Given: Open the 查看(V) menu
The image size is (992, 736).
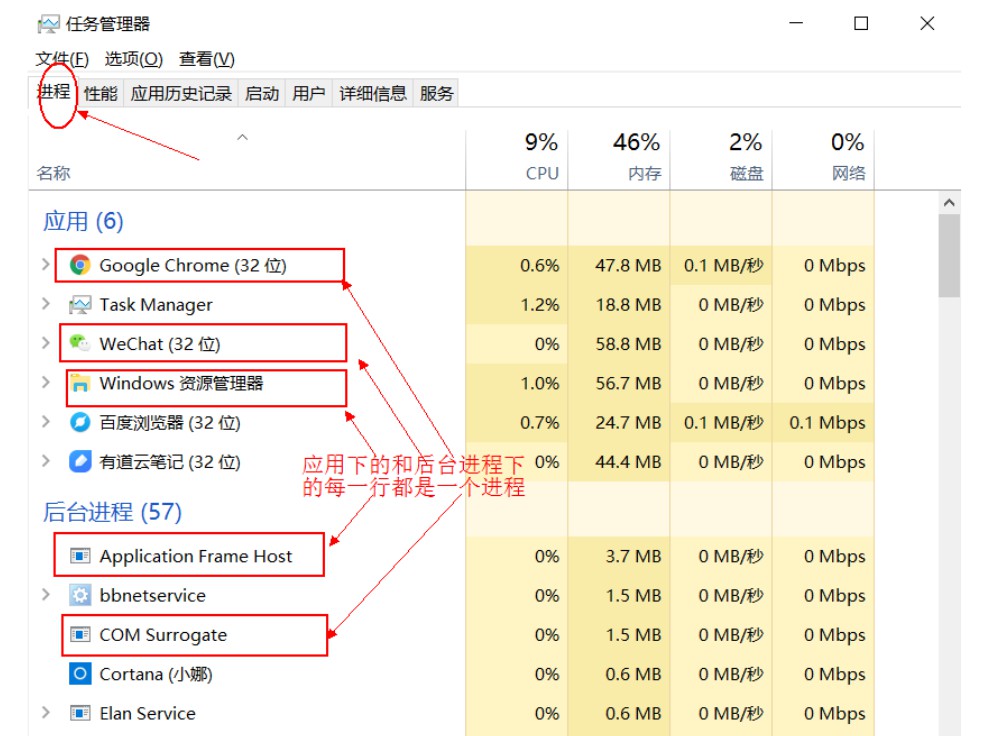Looking at the screenshot, I should coord(207,59).
